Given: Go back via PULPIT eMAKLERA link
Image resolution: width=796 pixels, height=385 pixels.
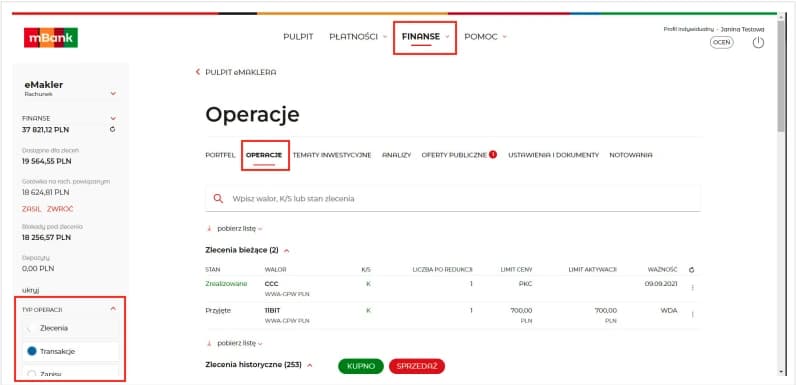Looking at the screenshot, I should click(241, 72).
